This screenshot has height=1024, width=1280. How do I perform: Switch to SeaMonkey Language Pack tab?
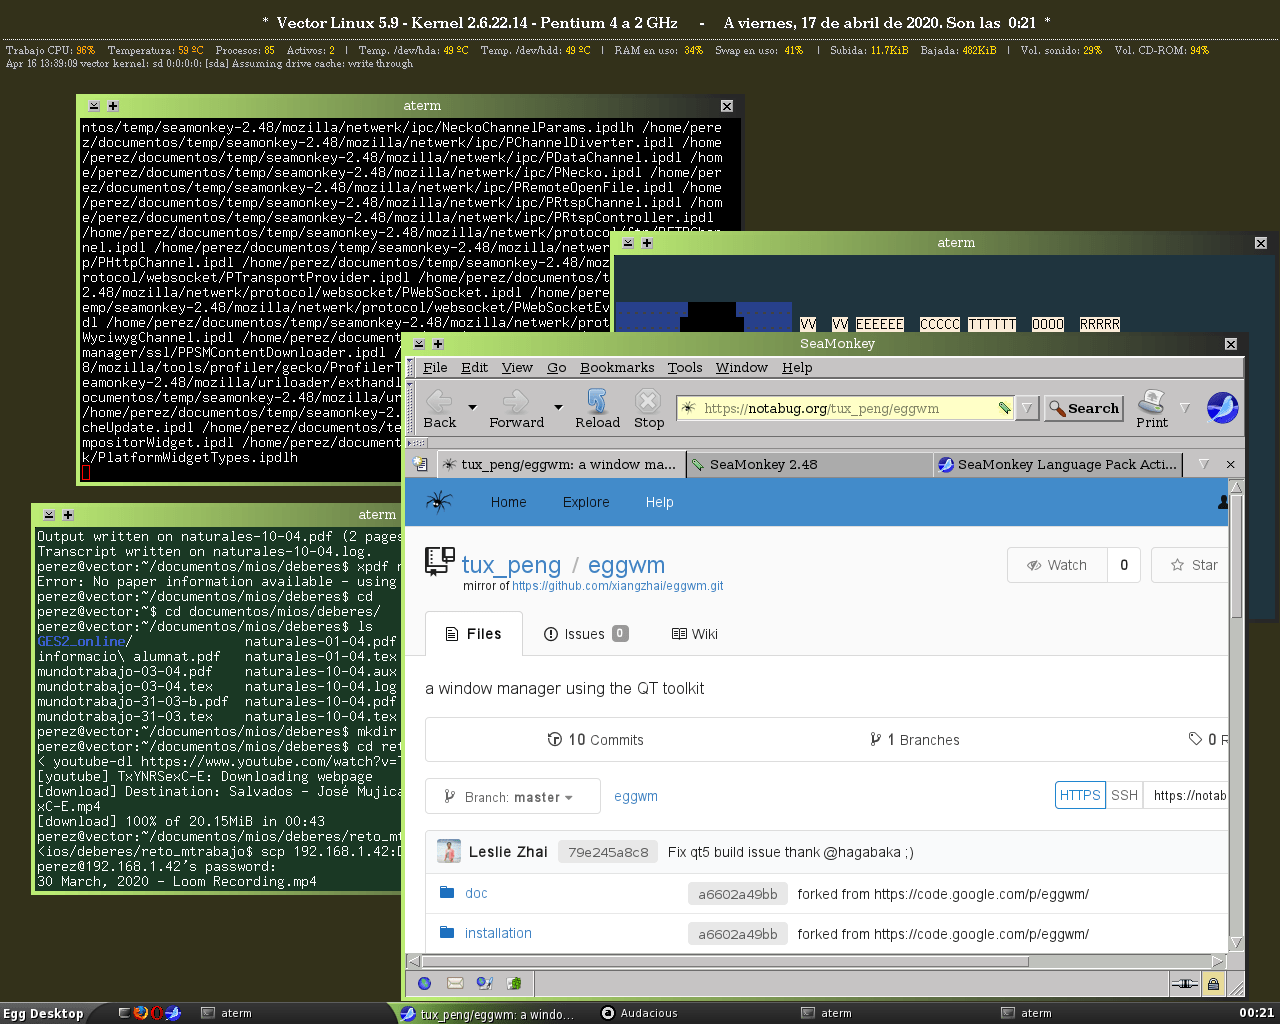[1059, 464]
